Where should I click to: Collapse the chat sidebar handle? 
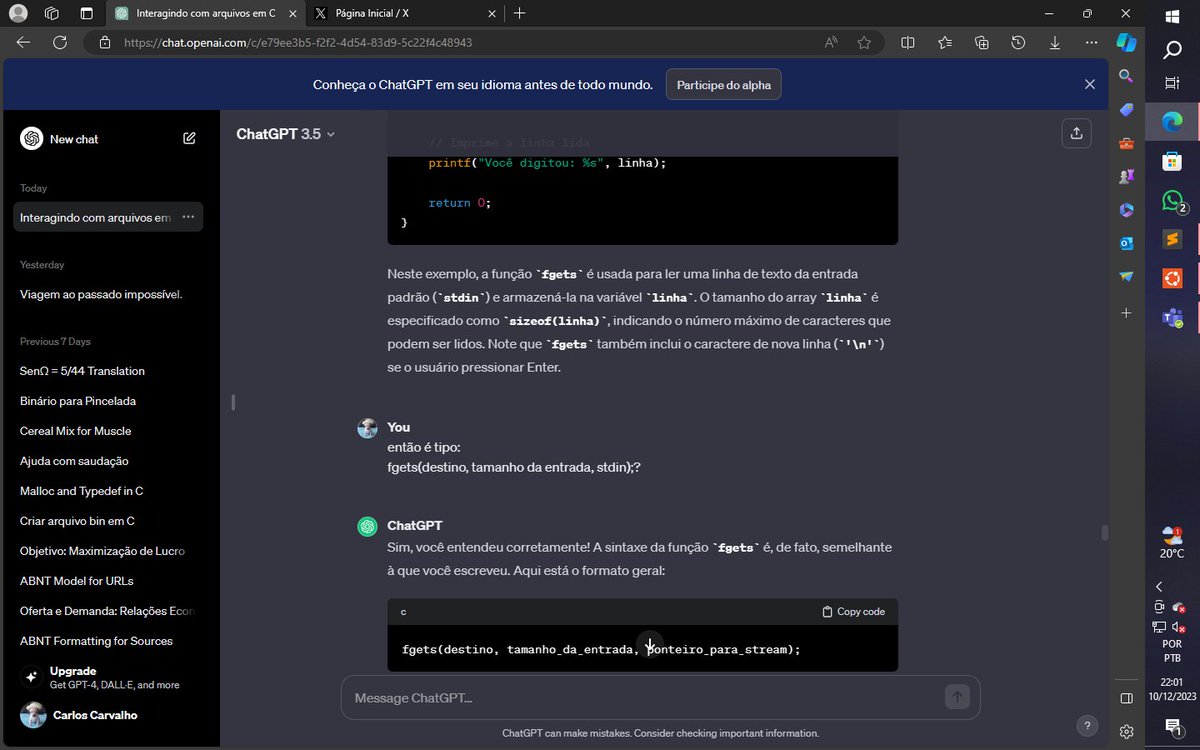[233, 402]
